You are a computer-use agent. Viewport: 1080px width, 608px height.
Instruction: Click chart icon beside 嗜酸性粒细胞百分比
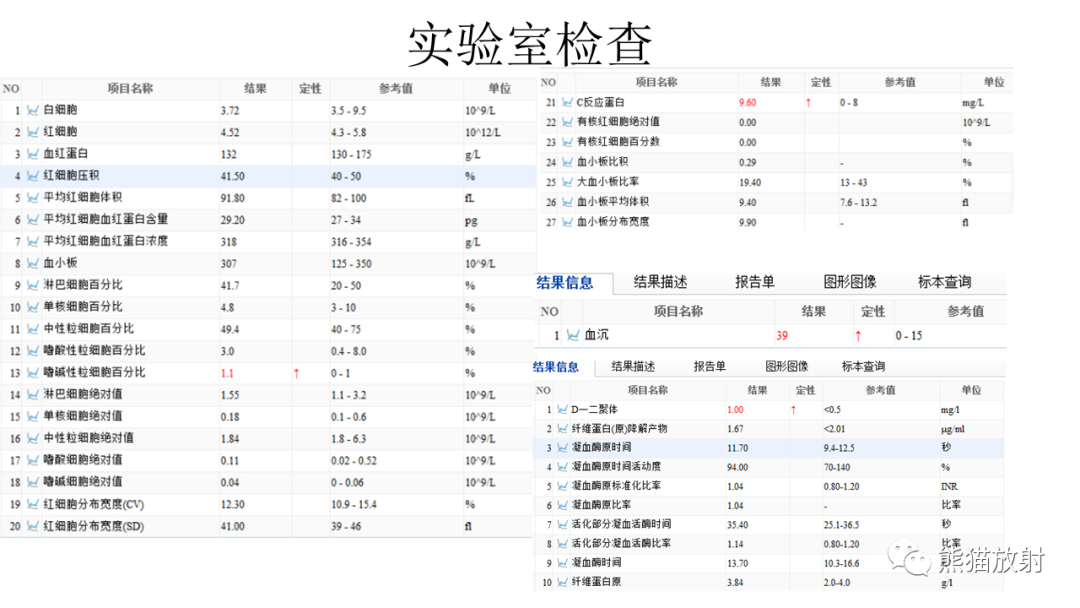[x=32, y=350]
